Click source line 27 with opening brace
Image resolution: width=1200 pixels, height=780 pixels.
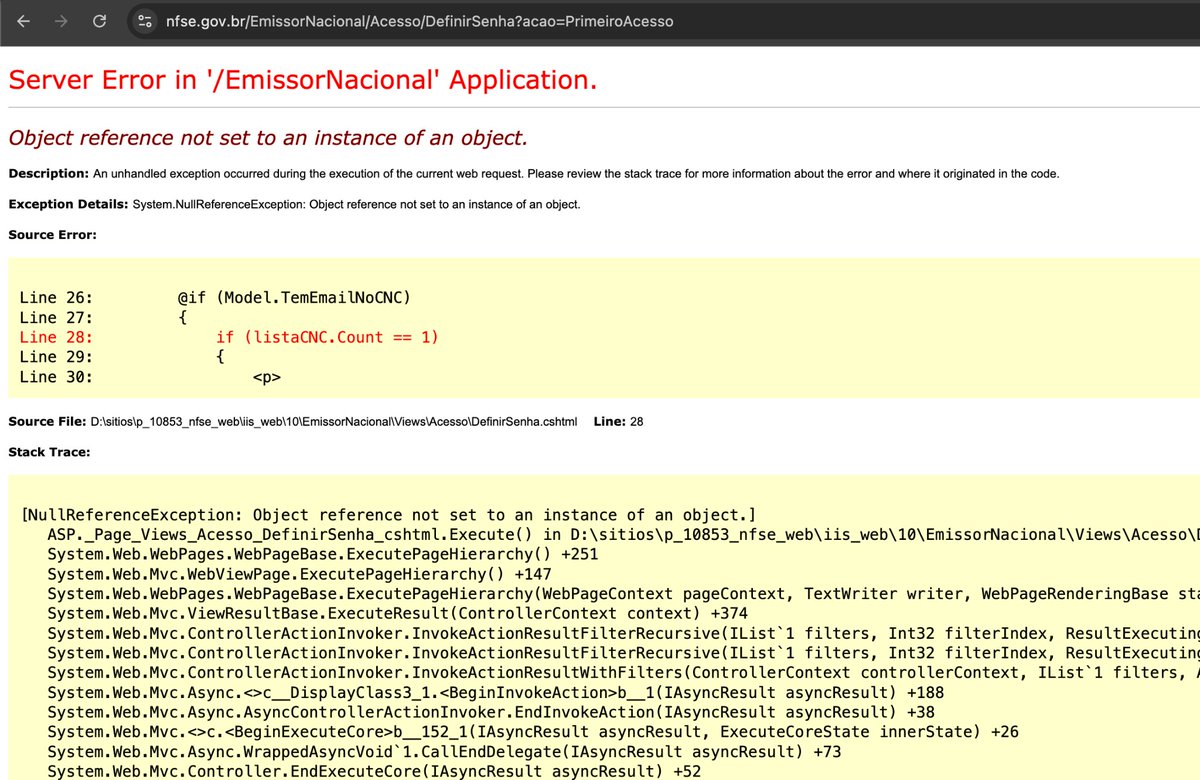(x=103, y=318)
